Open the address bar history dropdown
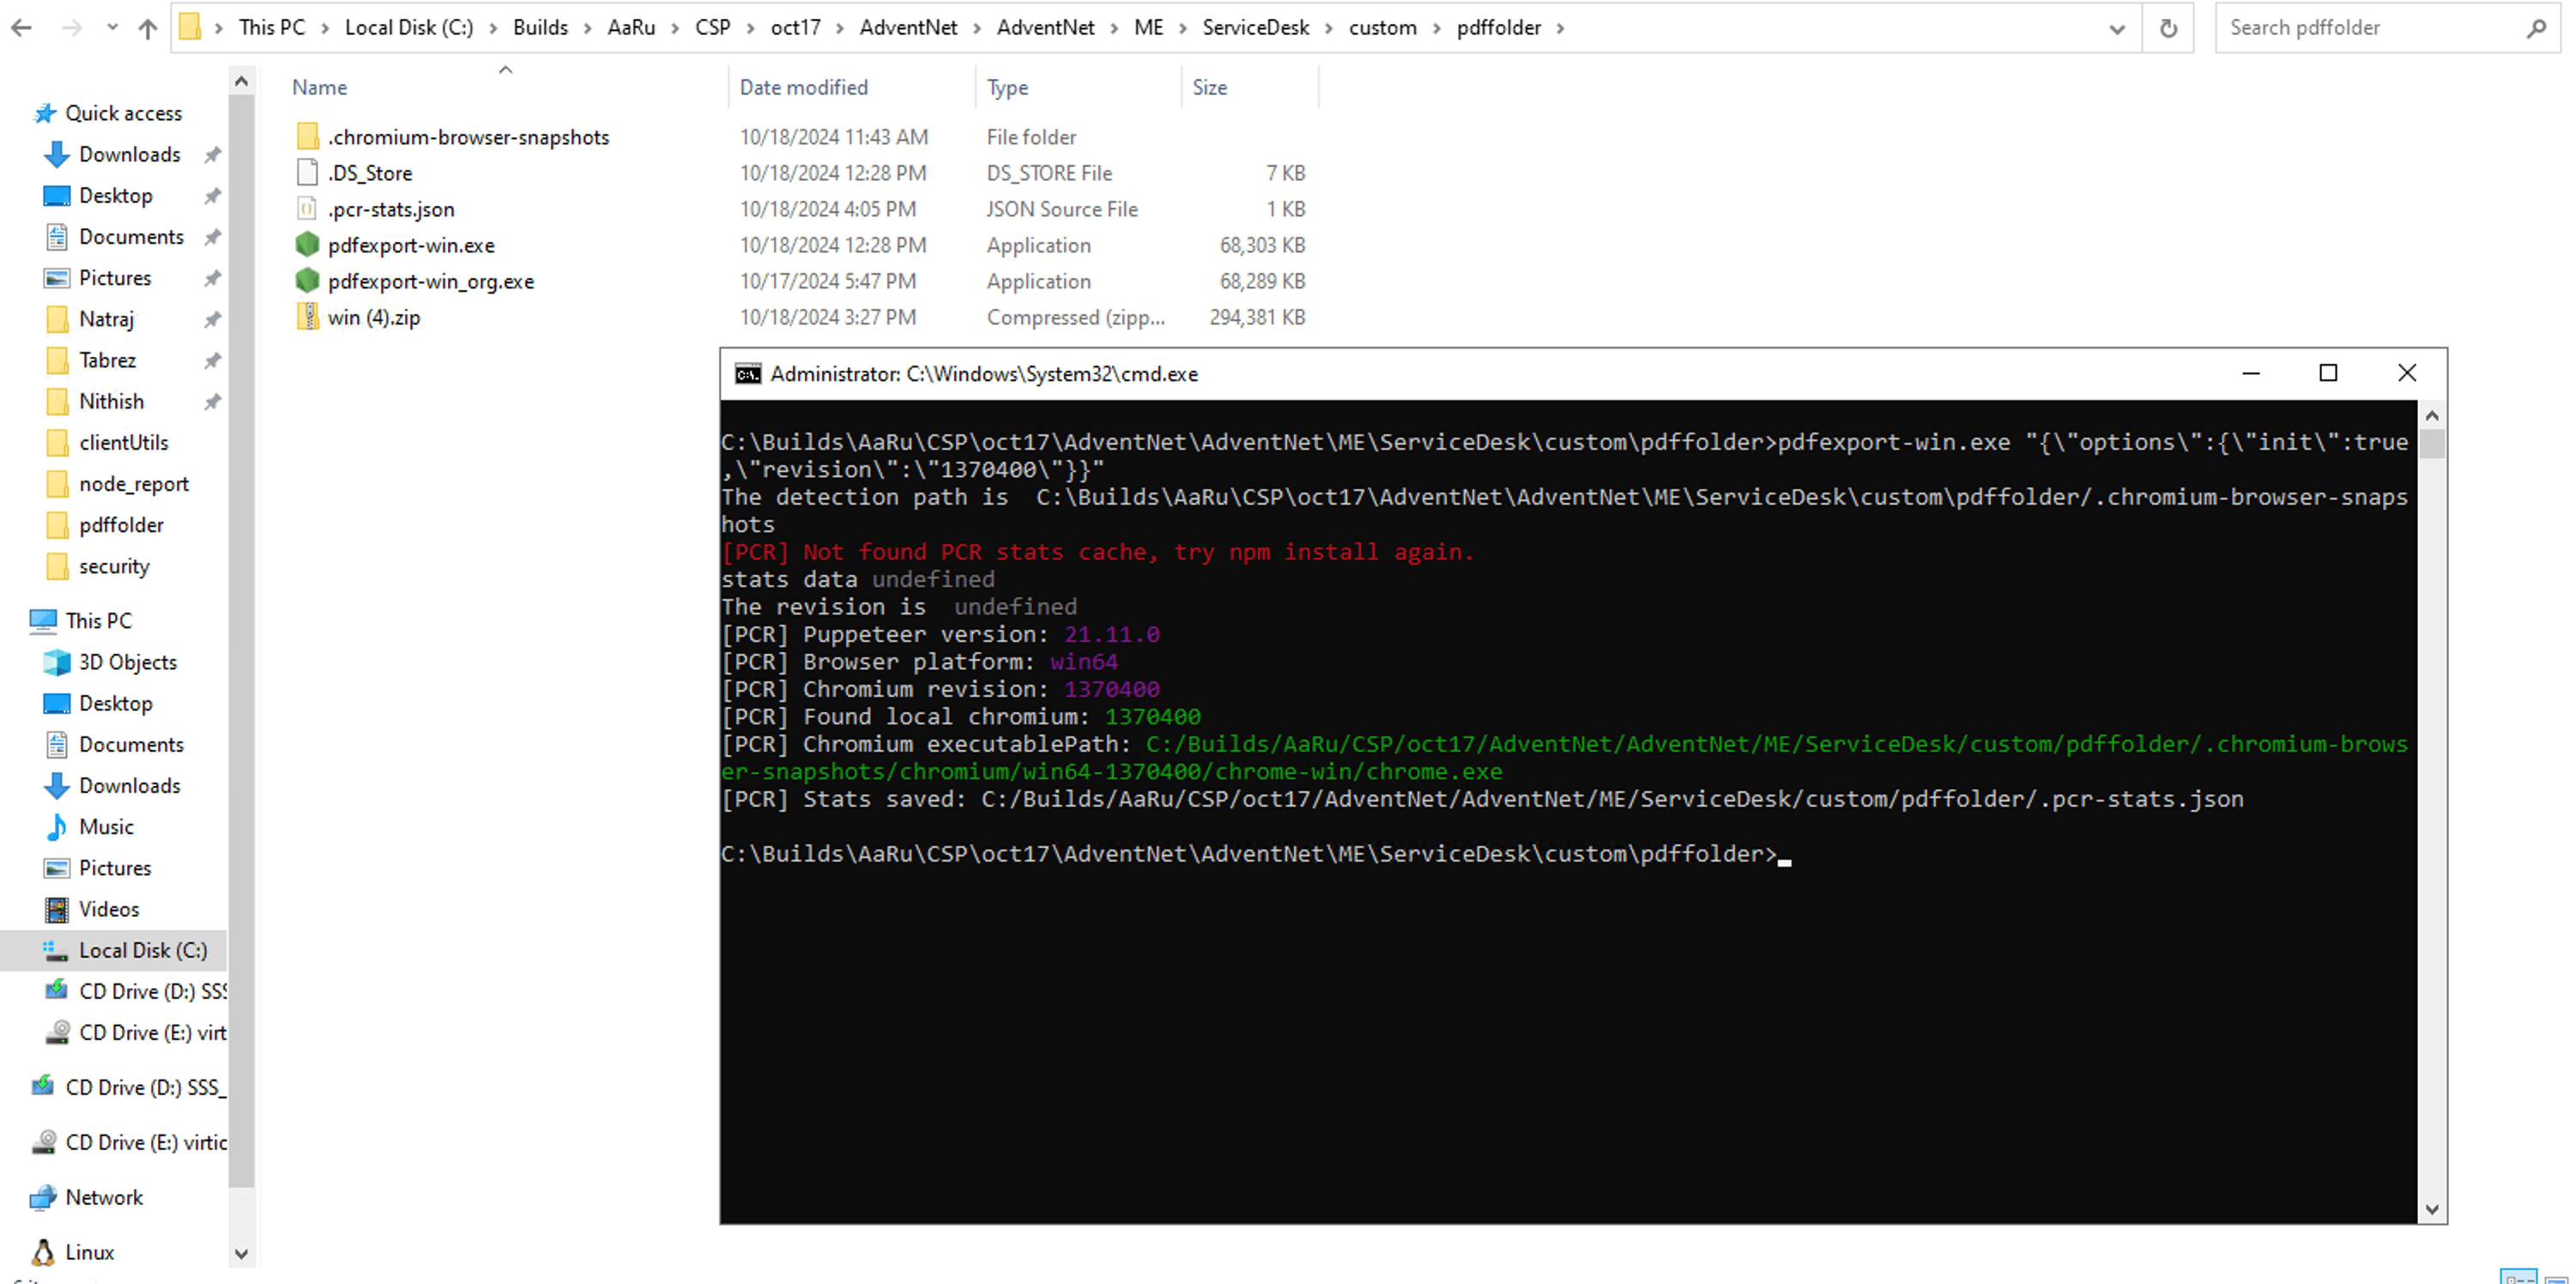Viewport: 2576px width, 1284px height. pyautogui.click(x=2116, y=28)
